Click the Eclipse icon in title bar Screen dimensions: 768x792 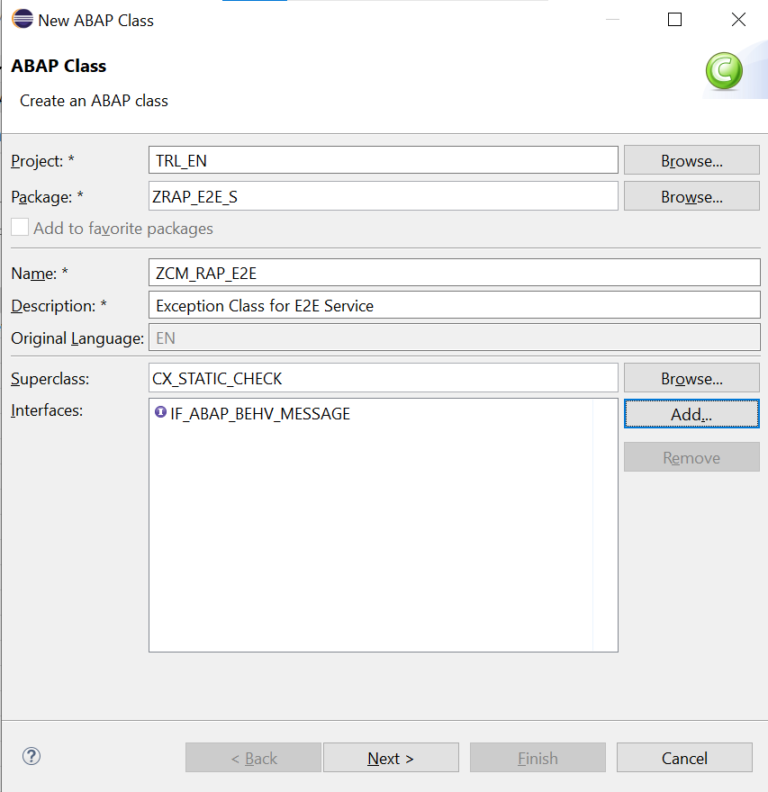tap(21, 19)
